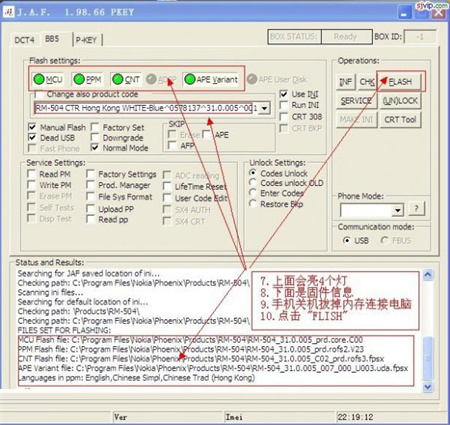Check SKIP APE checkbox
450x425 pixels.
207,135
